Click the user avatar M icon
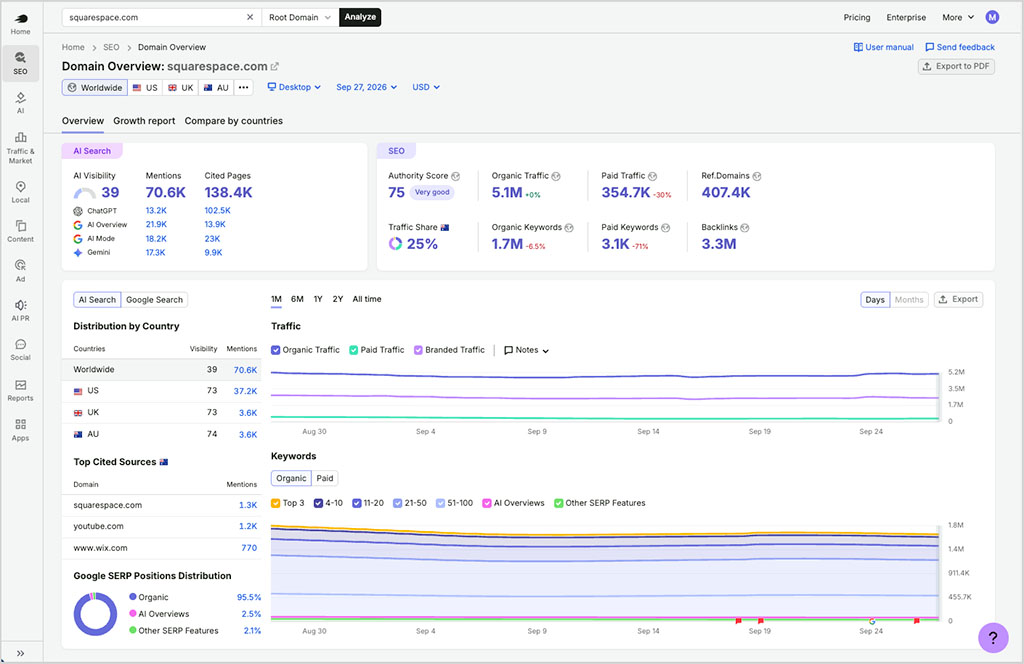 (x=992, y=17)
